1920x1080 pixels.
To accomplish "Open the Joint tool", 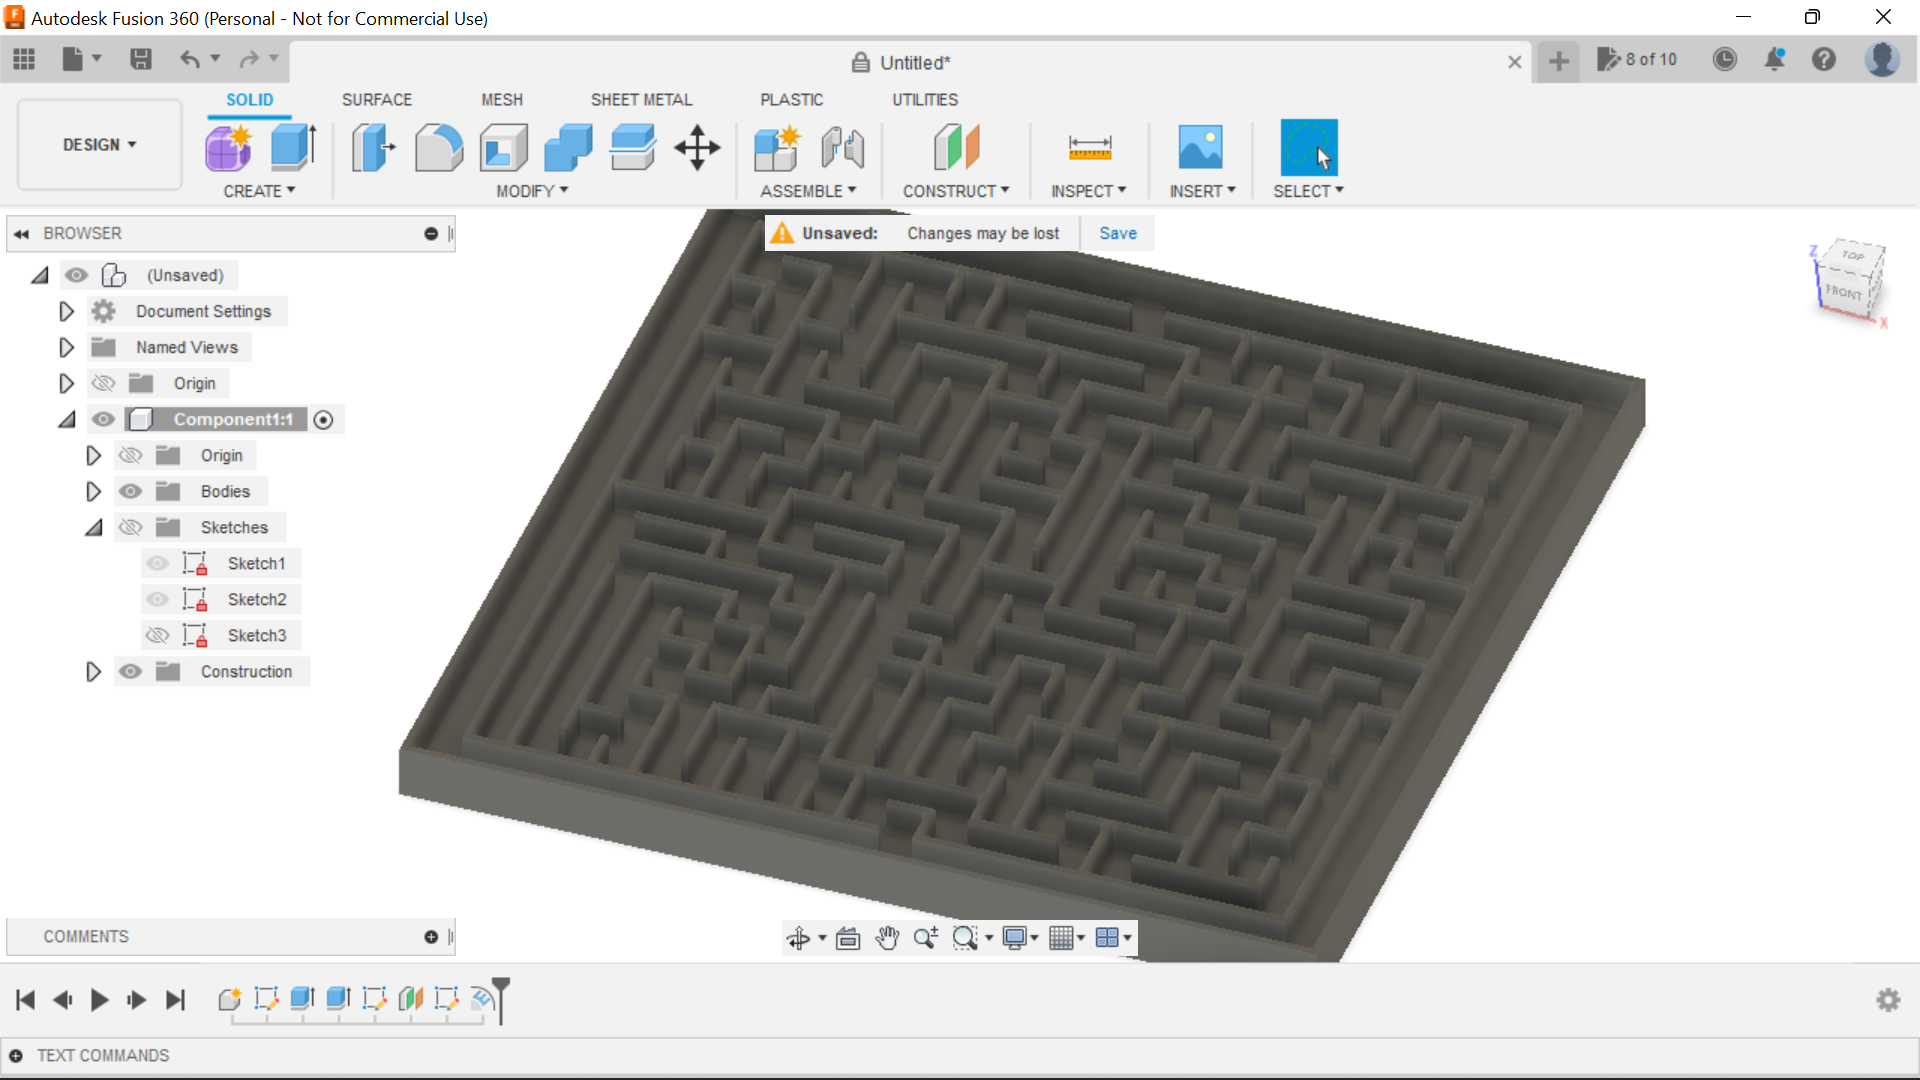I will (843, 147).
